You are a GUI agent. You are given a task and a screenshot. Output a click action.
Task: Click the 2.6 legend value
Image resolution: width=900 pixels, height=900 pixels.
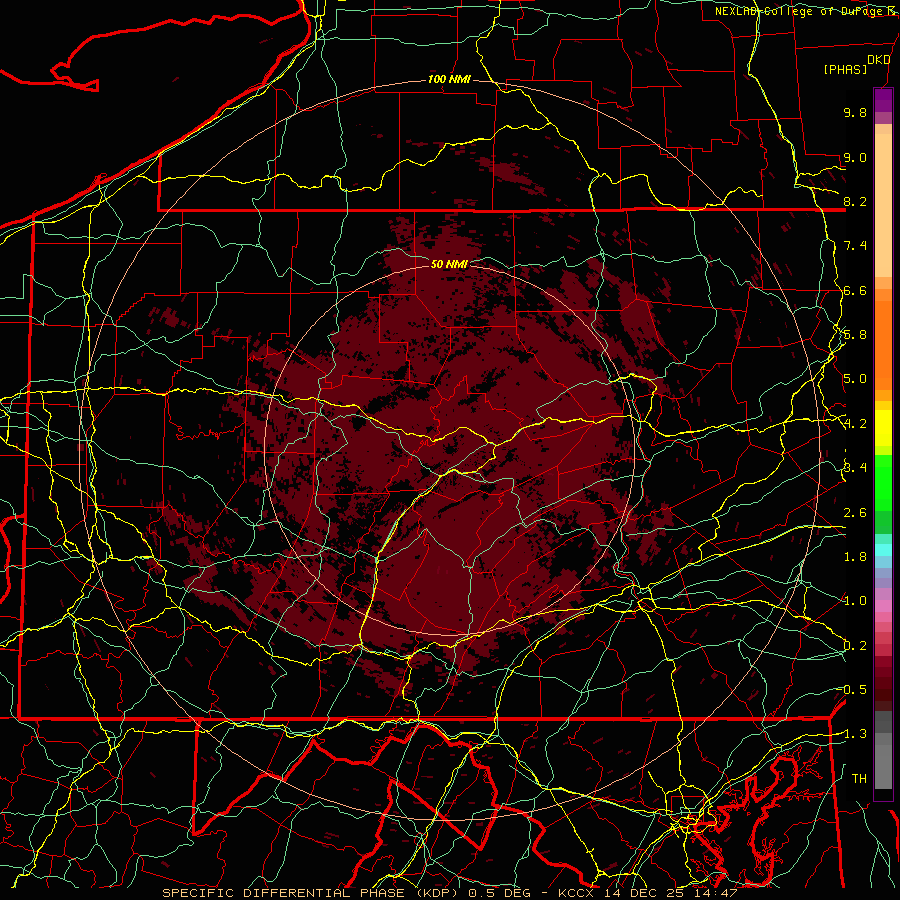point(855,513)
